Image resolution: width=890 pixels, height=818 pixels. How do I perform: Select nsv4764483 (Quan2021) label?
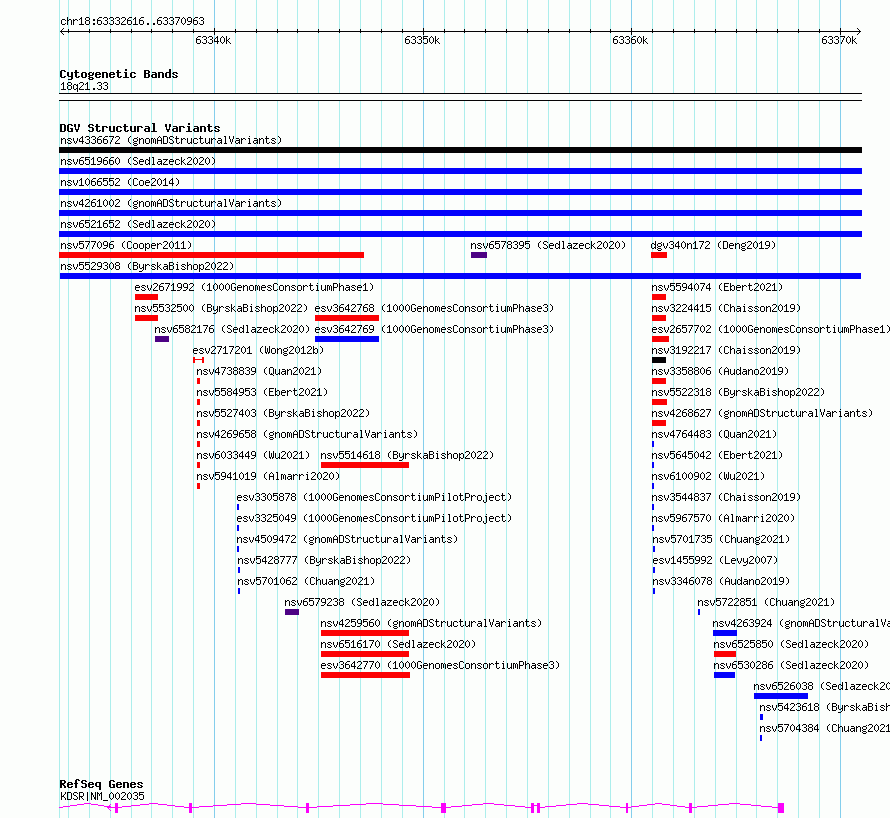714,434
